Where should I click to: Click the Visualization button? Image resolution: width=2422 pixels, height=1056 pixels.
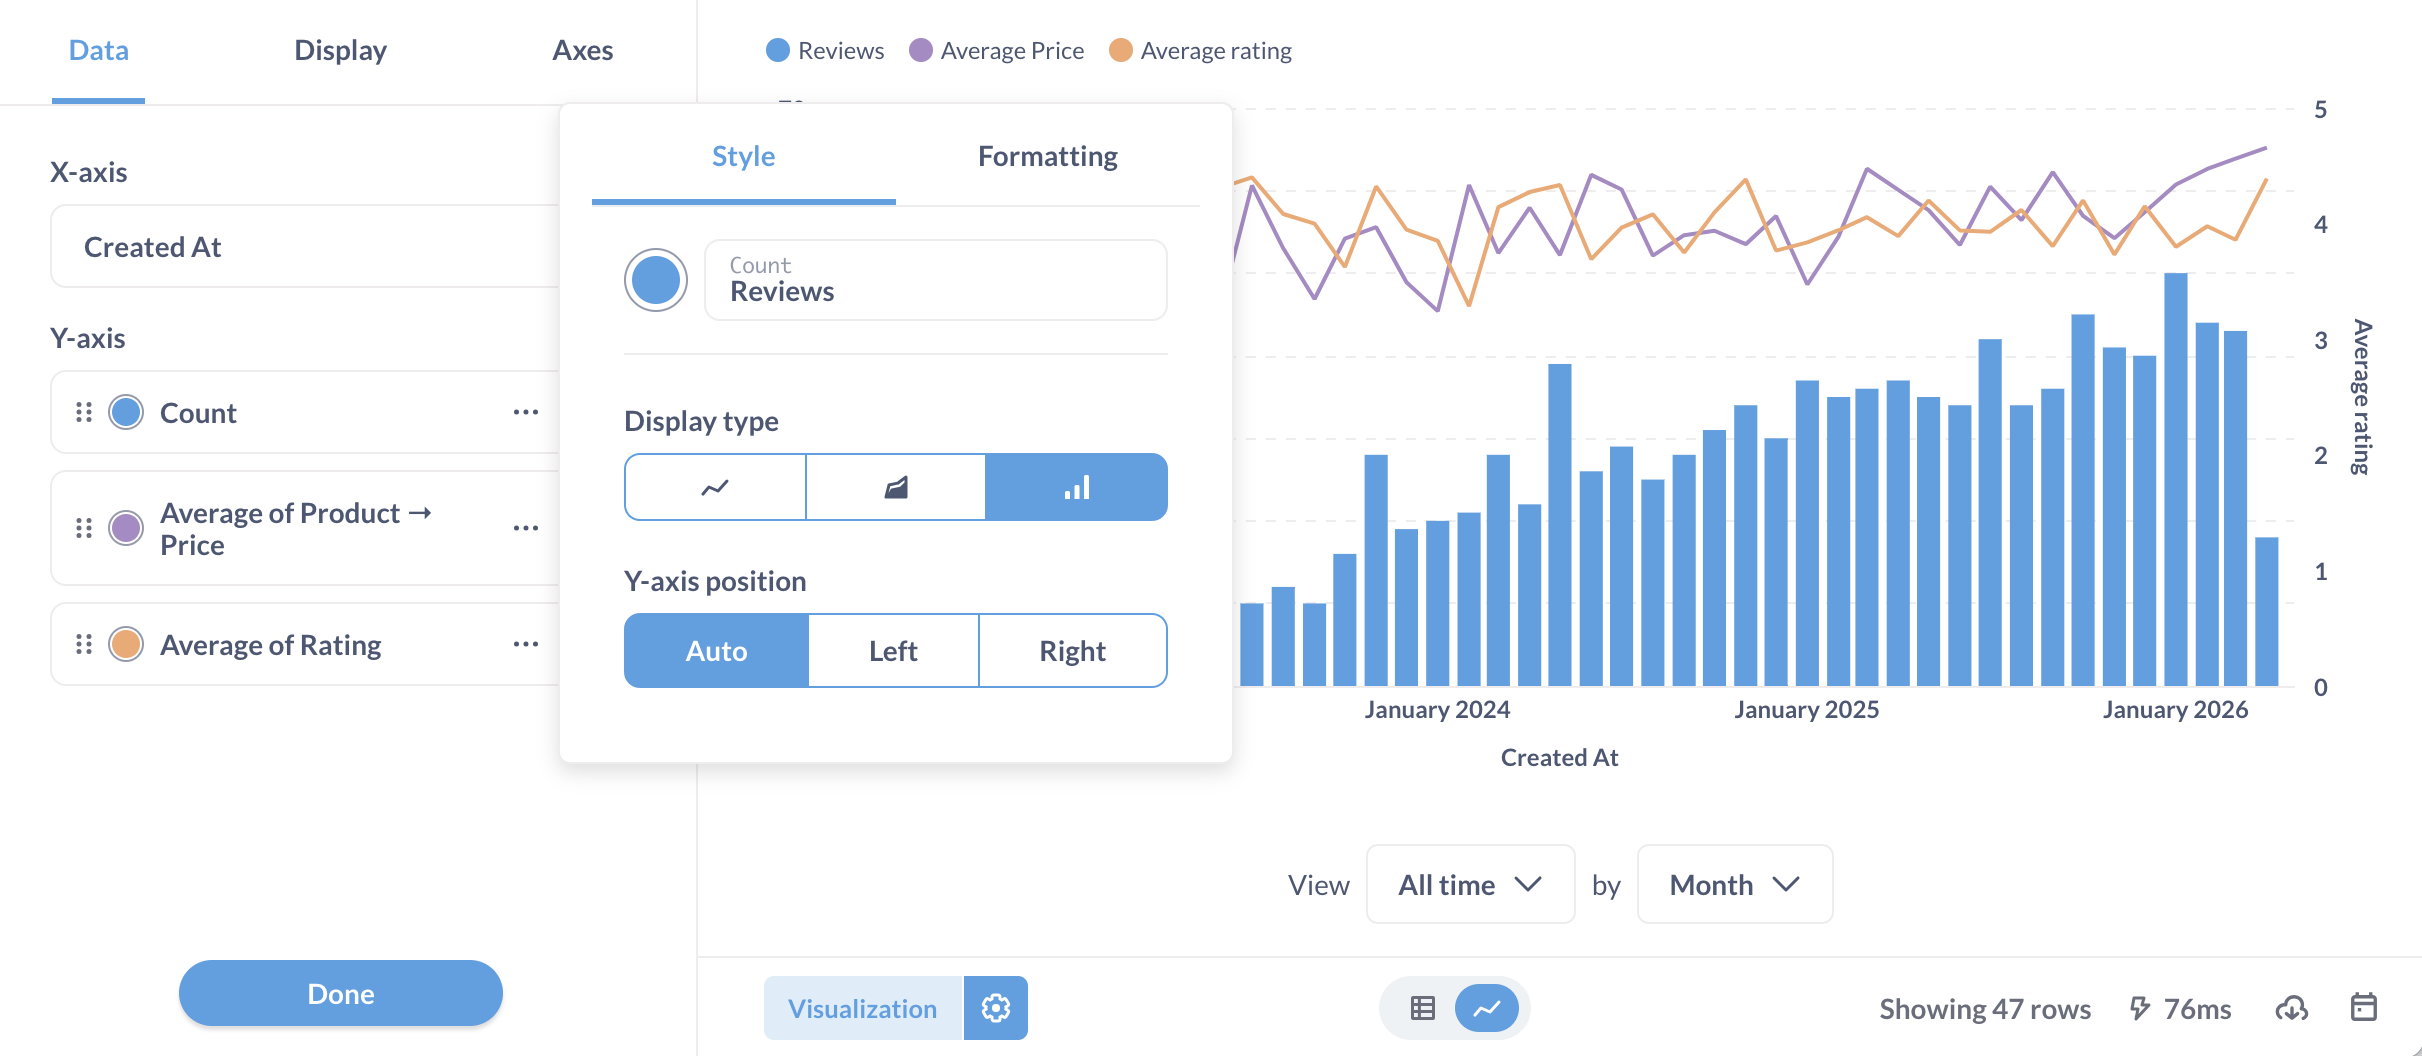pos(862,1008)
